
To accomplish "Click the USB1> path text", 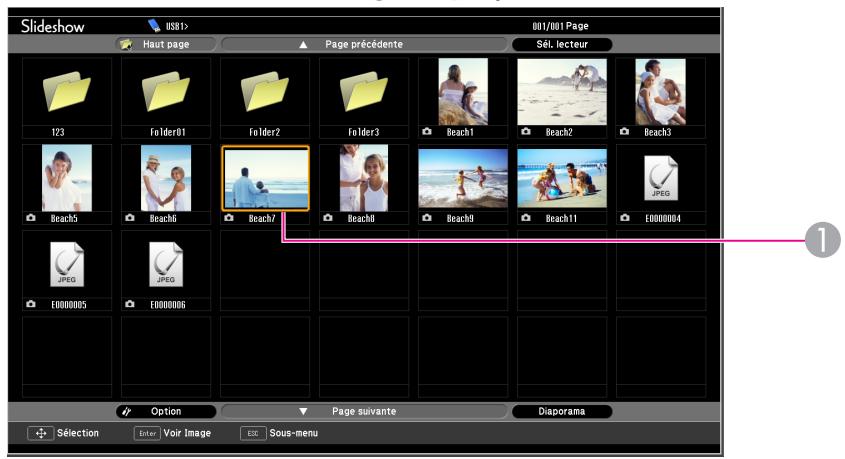I will [x=177, y=26].
